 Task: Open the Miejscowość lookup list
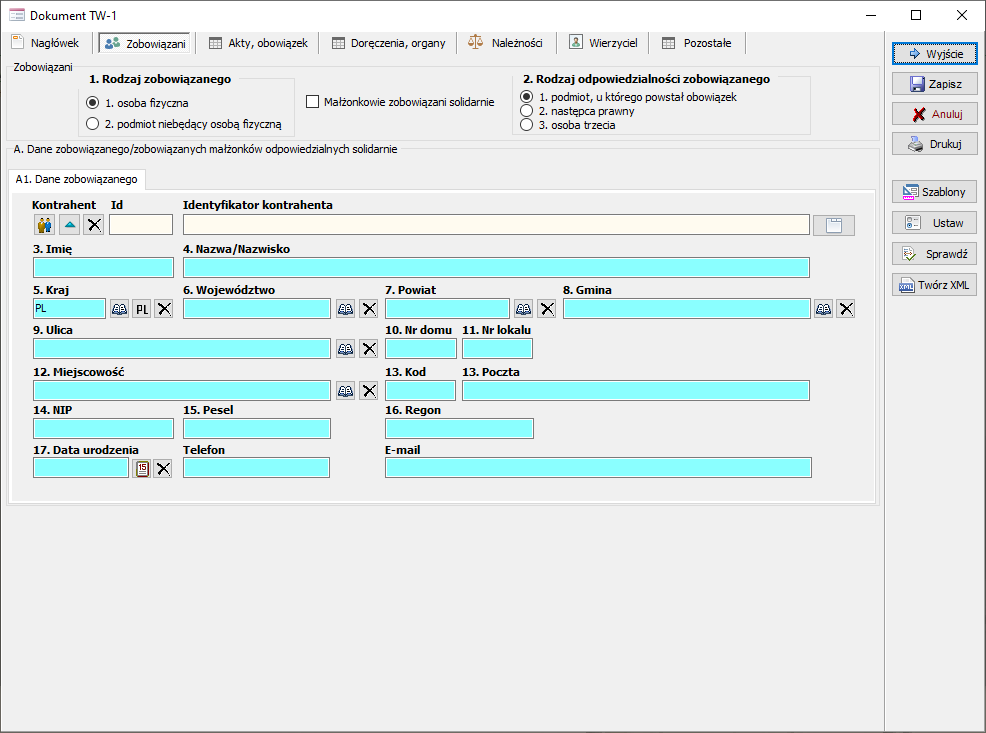click(345, 391)
